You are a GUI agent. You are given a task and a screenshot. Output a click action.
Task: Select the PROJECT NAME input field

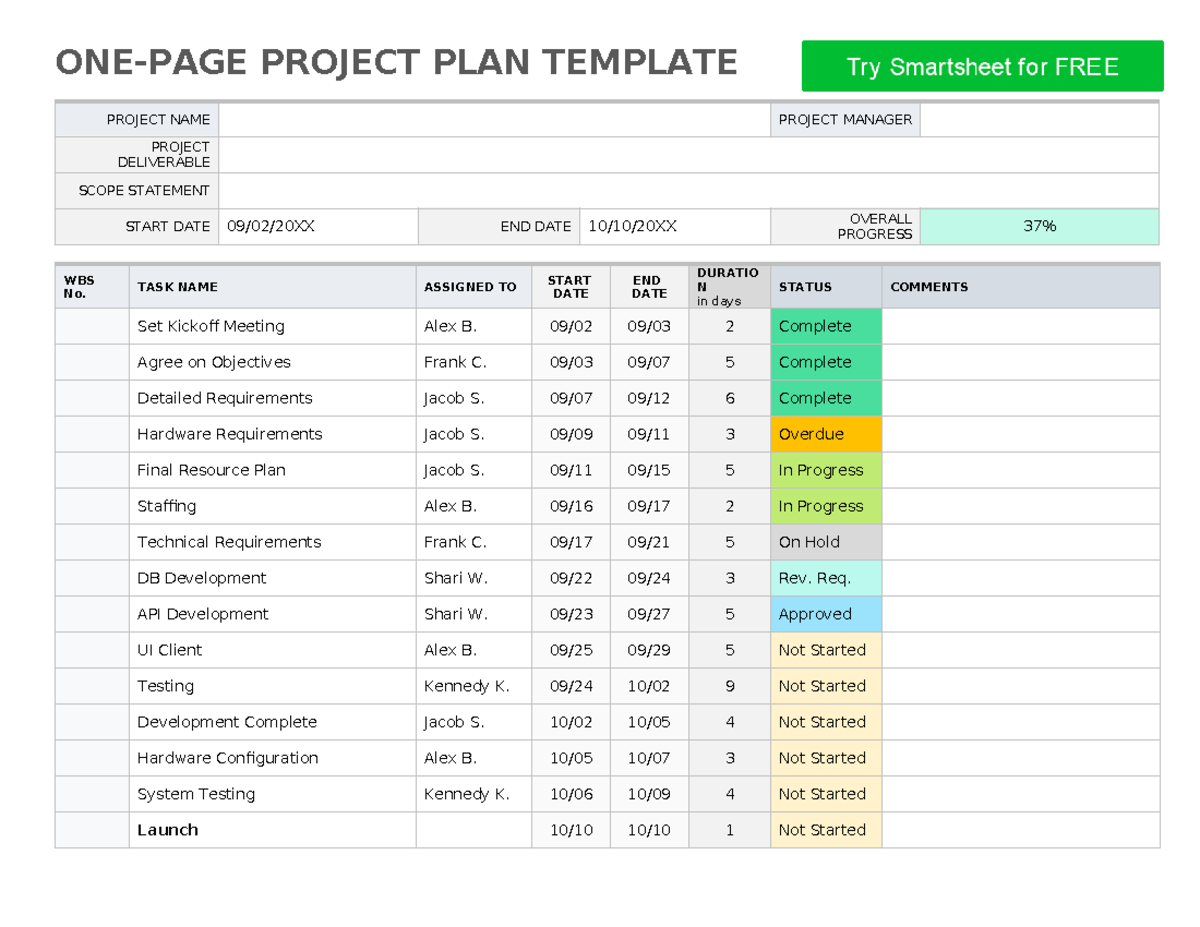[x=495, y=119]
